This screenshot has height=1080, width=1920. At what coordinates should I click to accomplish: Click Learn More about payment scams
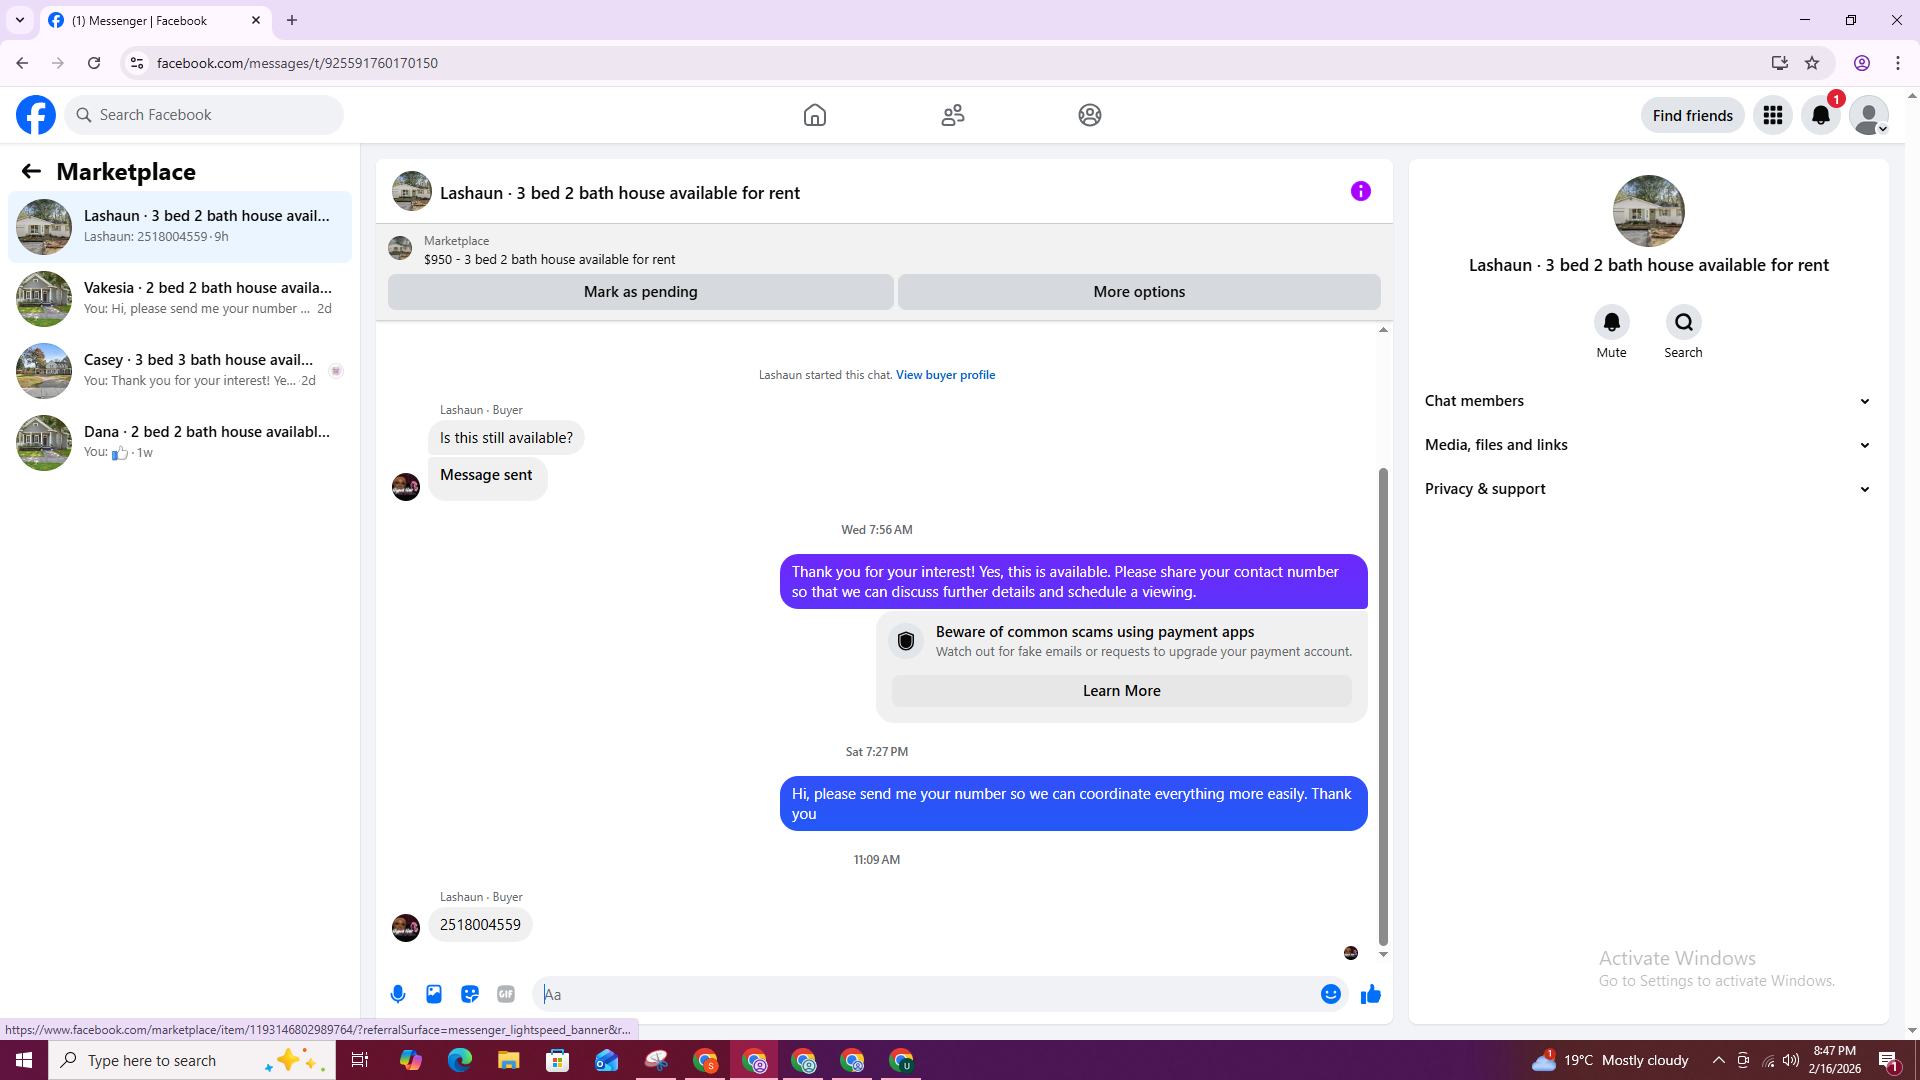point(1122,691)
